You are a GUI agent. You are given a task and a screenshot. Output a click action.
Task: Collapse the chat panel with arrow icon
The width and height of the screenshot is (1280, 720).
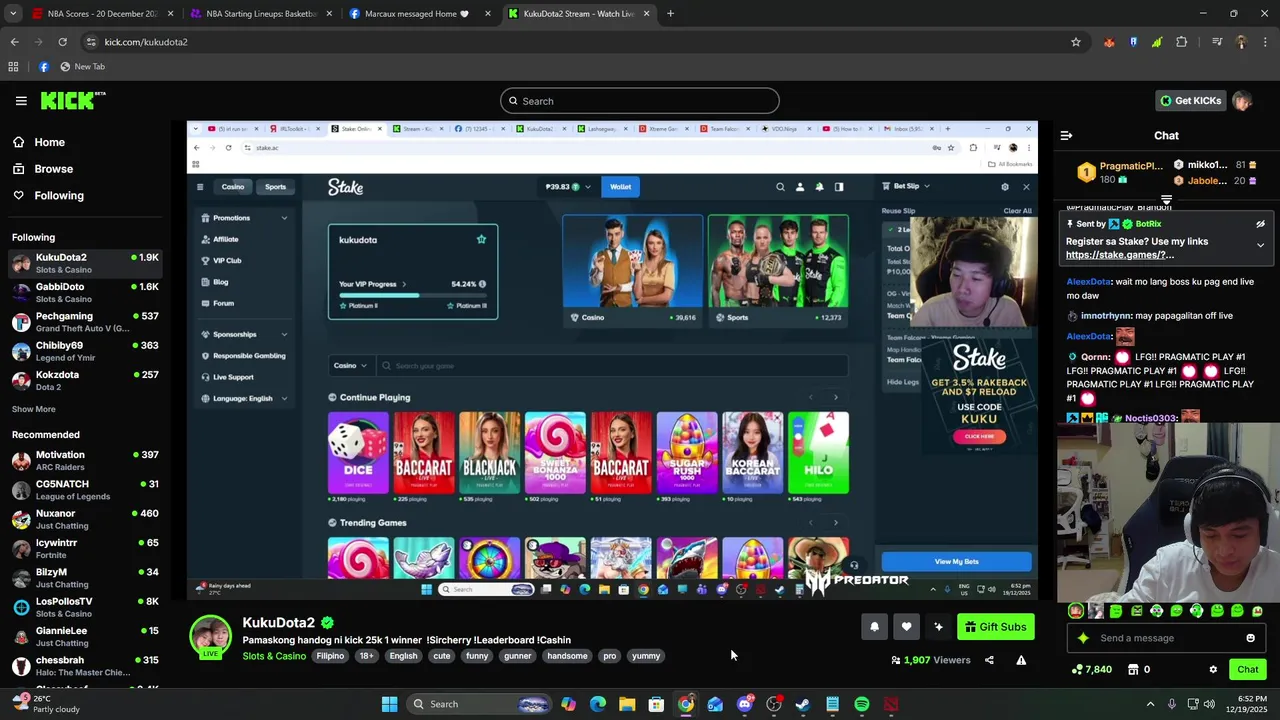coord(1066,135)
